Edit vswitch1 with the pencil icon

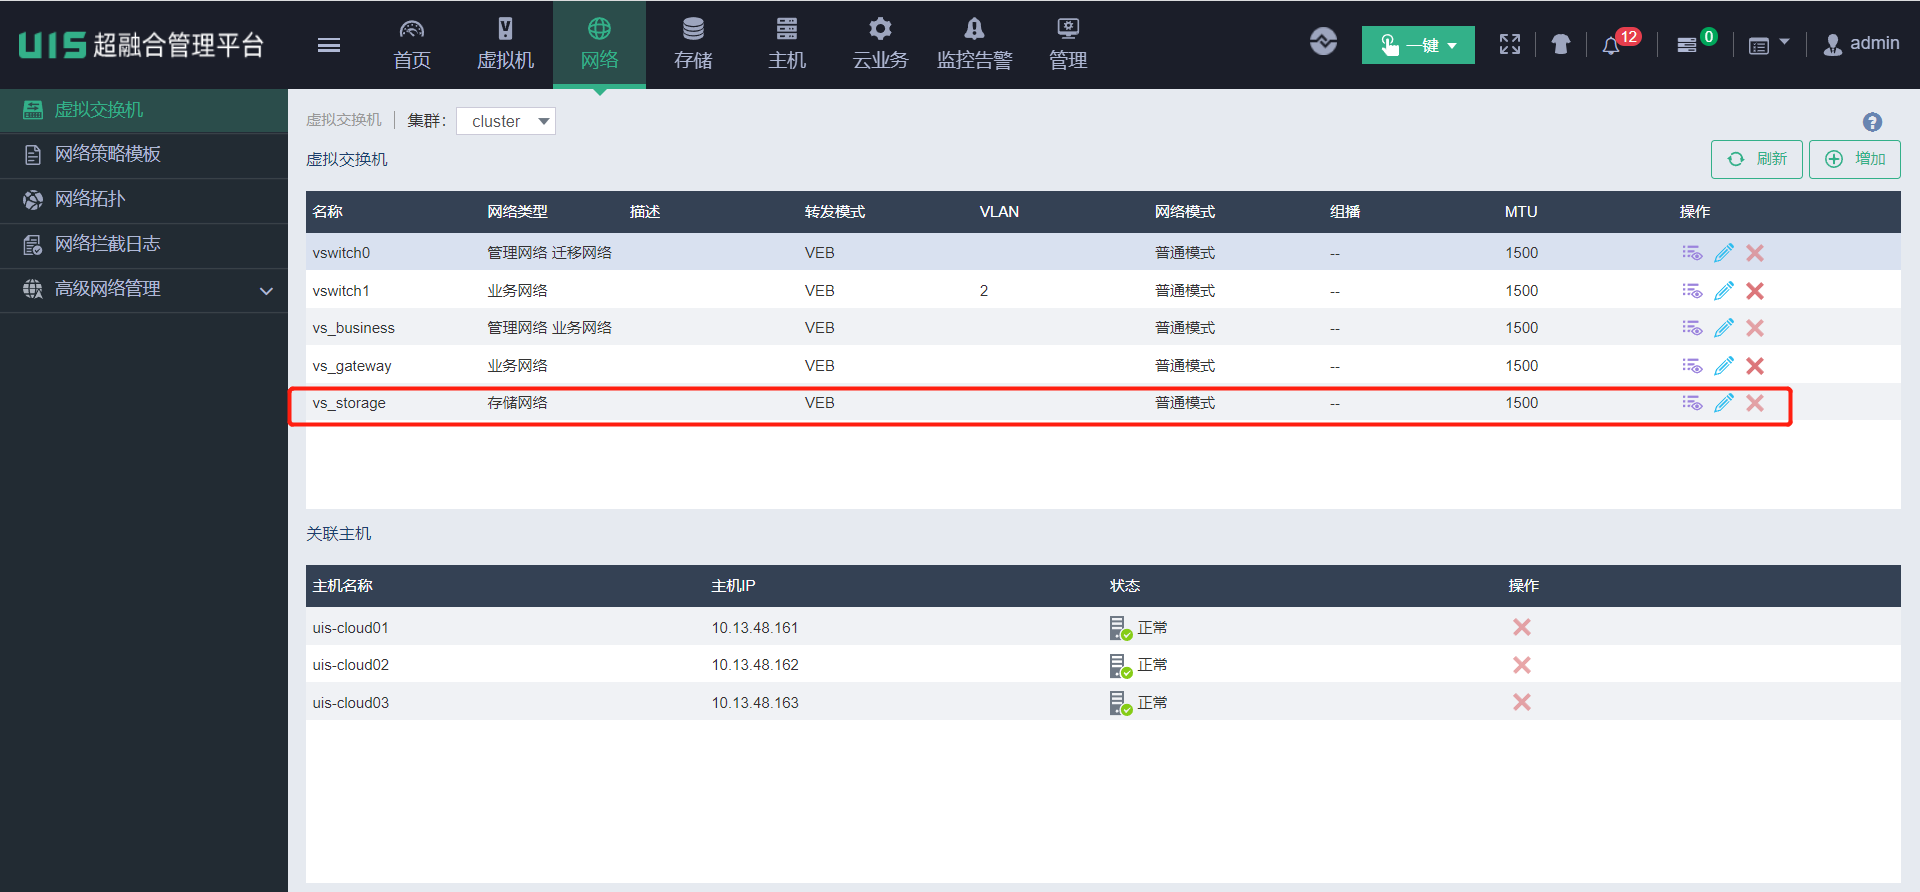coord(1724,291)
